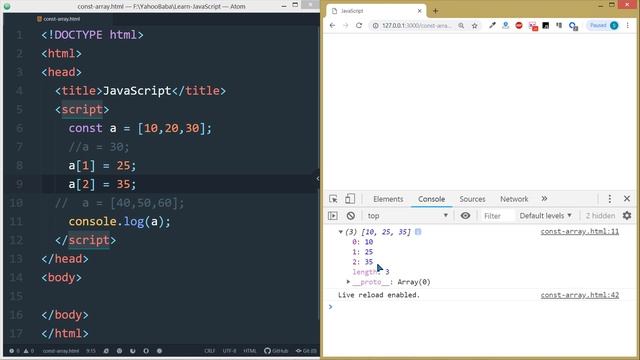This screenshot has height=360, width=640.
Task: Toggle the live expression eye icon
Action: [x=465, y=216]
